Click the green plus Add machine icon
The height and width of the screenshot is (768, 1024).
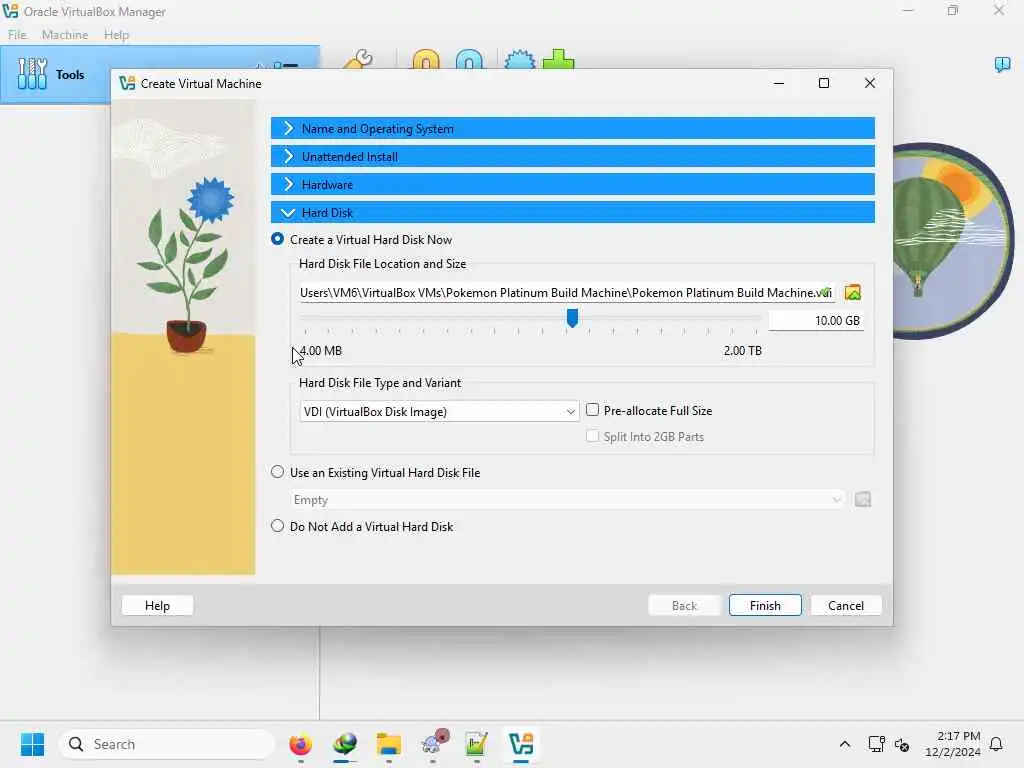pos(558,59)
